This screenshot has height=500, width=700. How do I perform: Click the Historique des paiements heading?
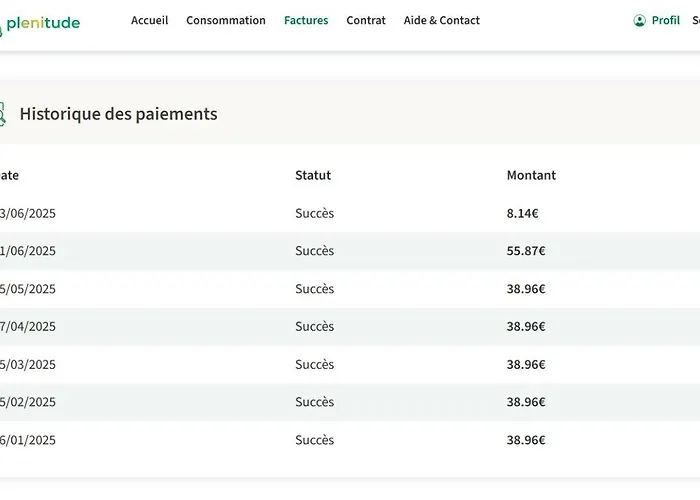pos(118,114)
